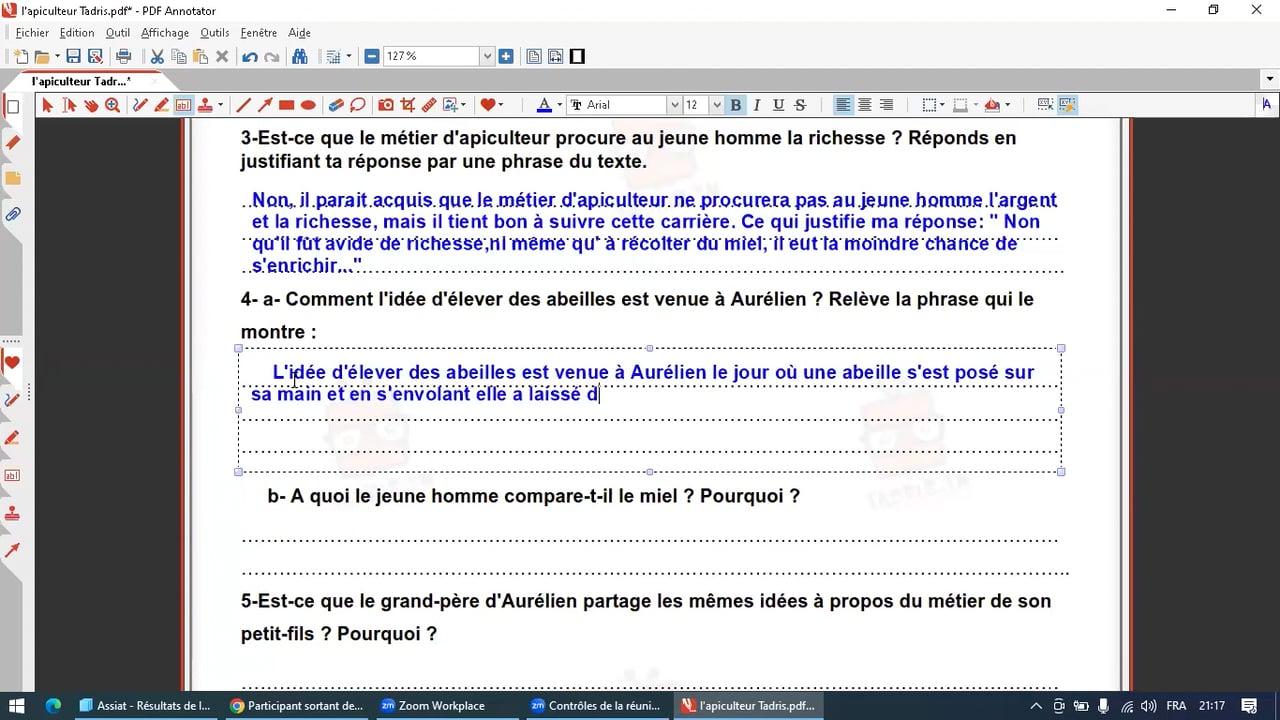Select the Line drawing tool

[x=243, y=105]
